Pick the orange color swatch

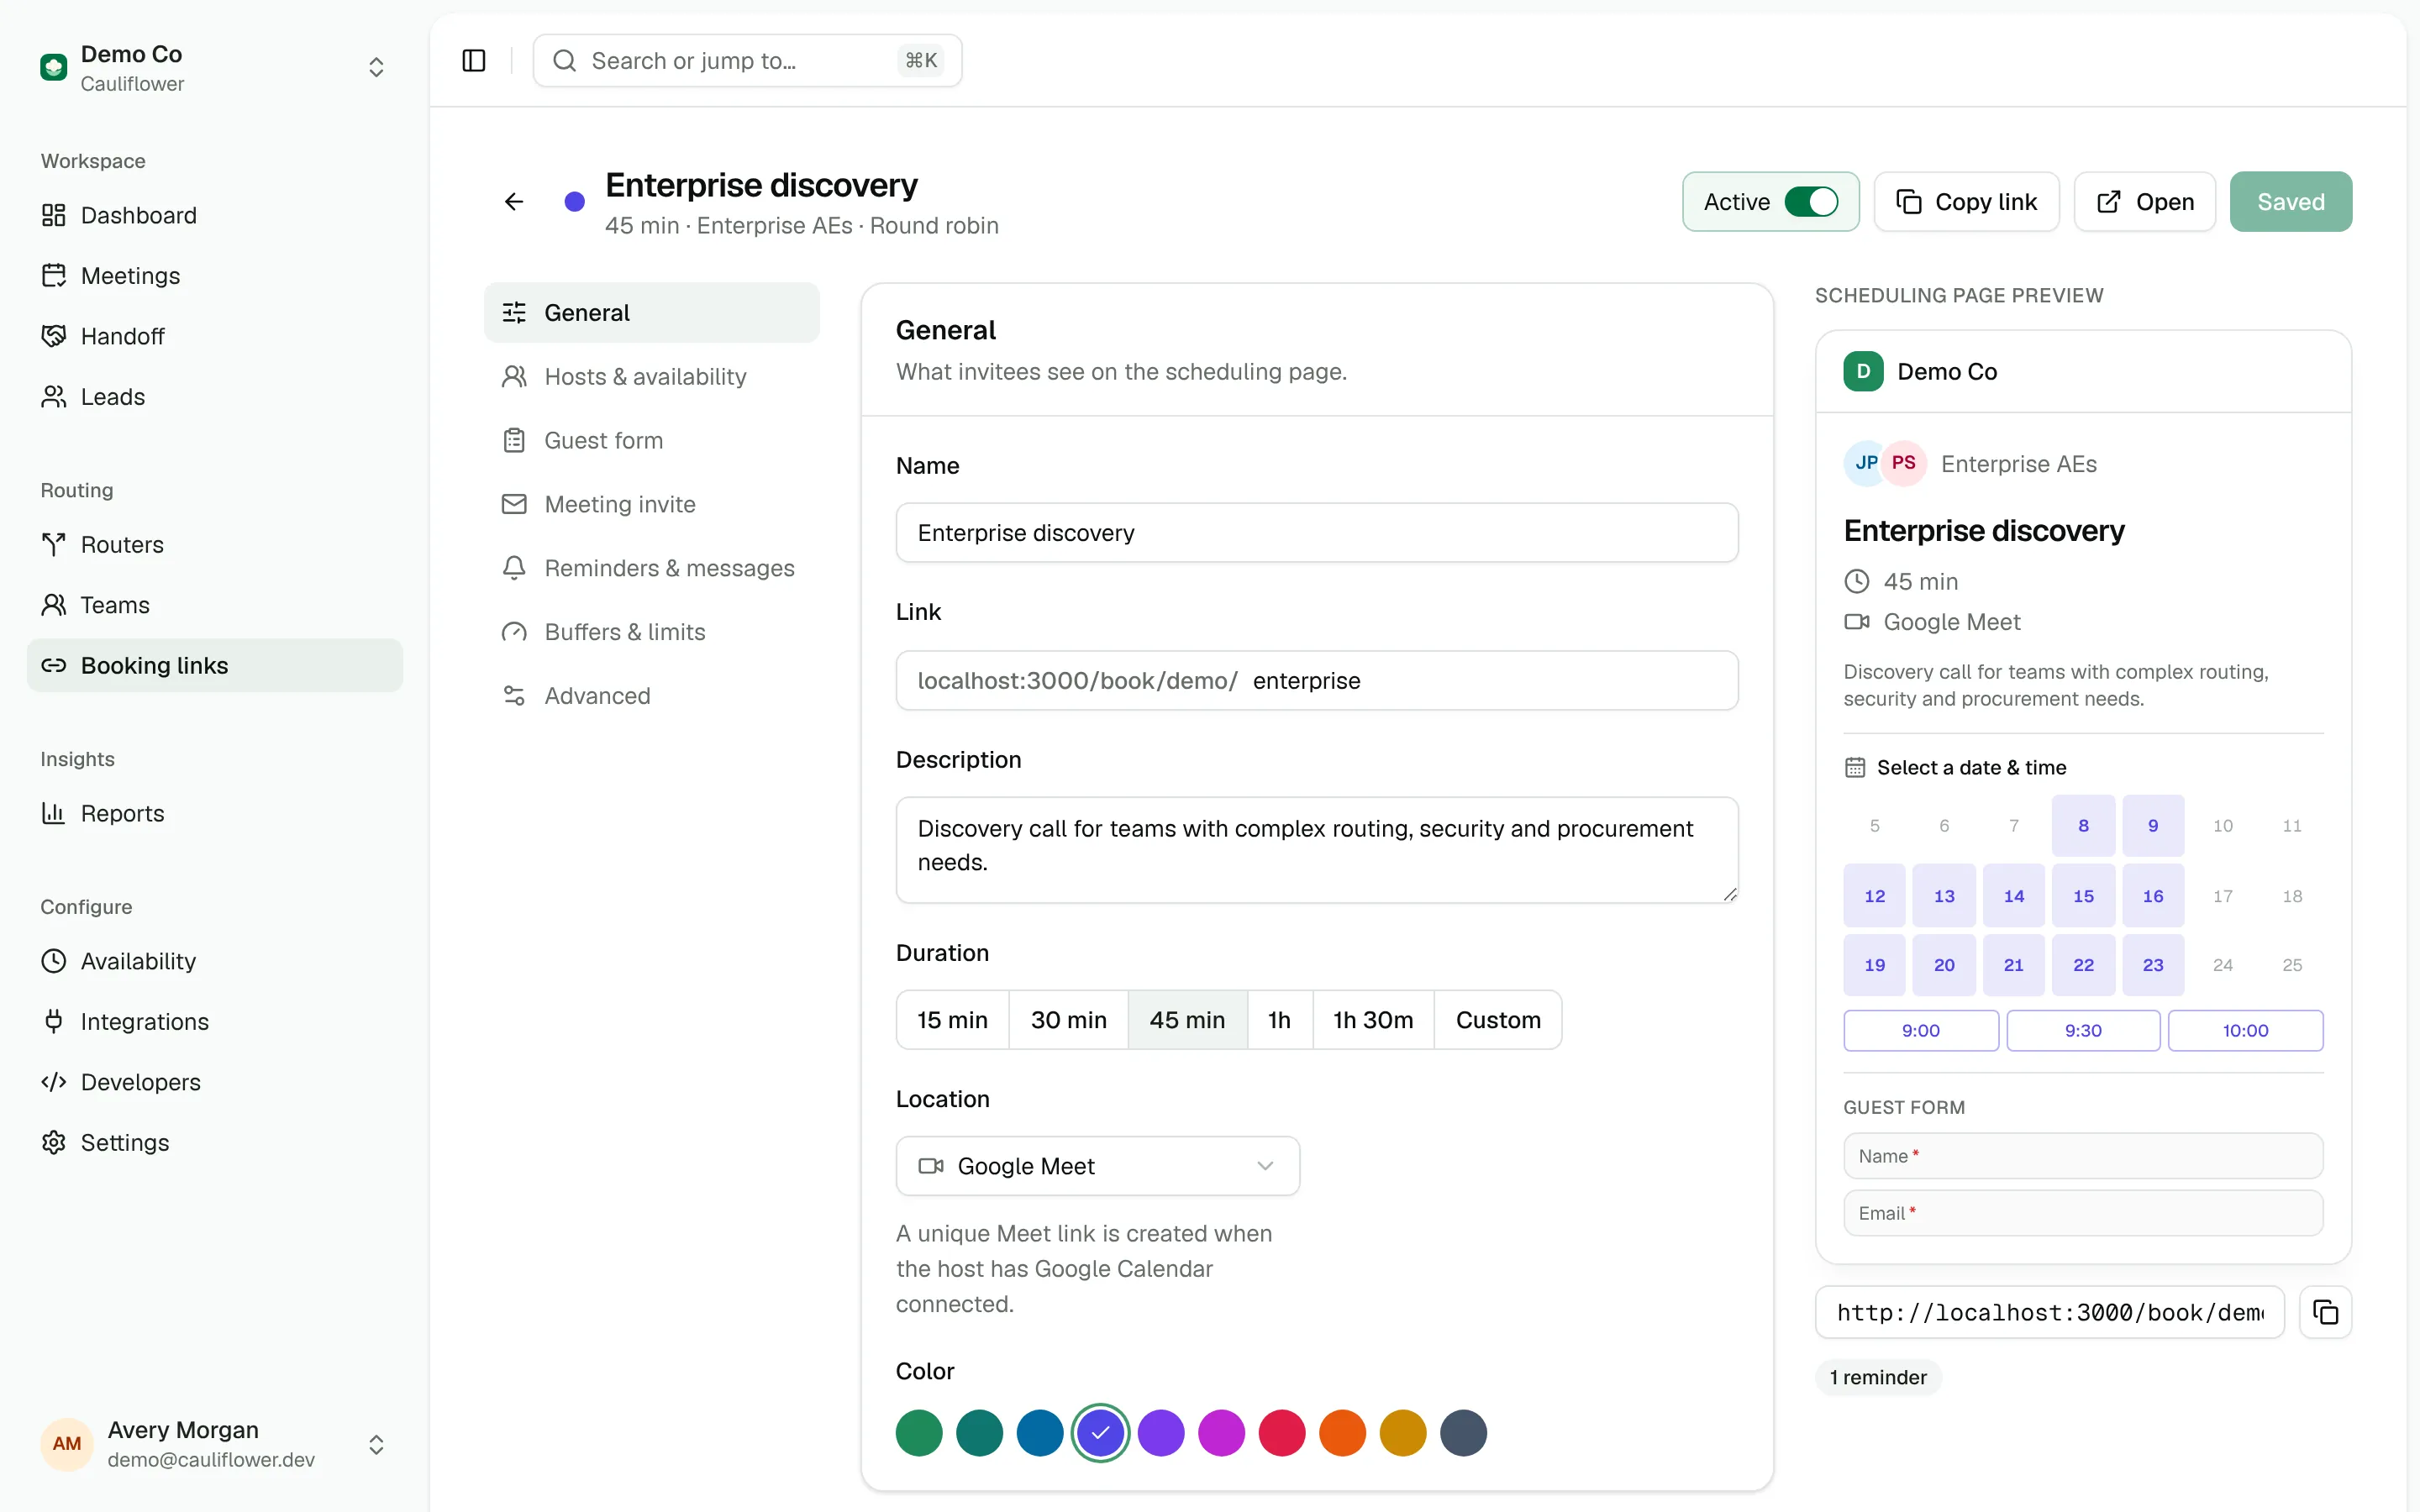[1342, 1433]
